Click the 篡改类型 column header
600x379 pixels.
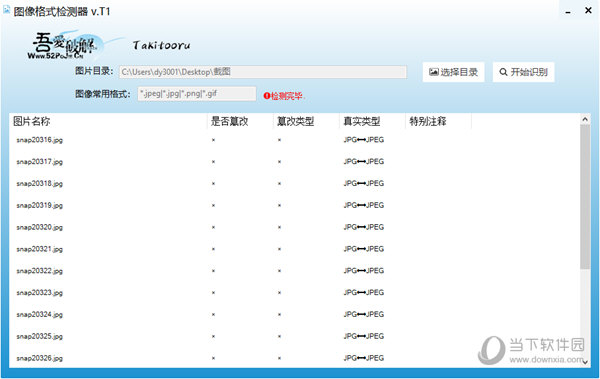[x=307, y=121]
